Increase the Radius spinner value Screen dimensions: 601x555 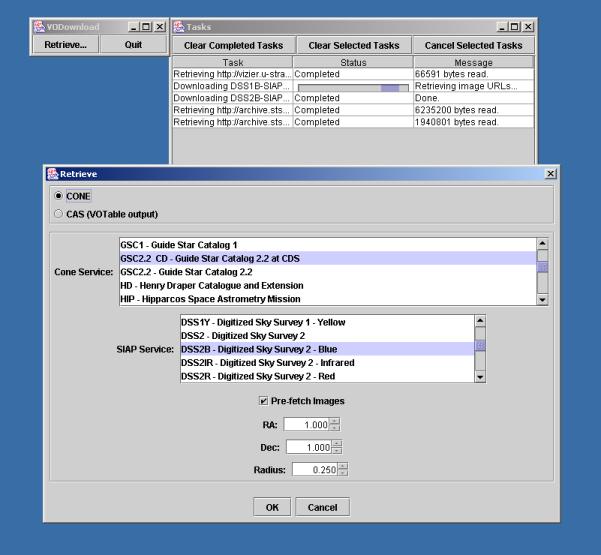(343, 464)
